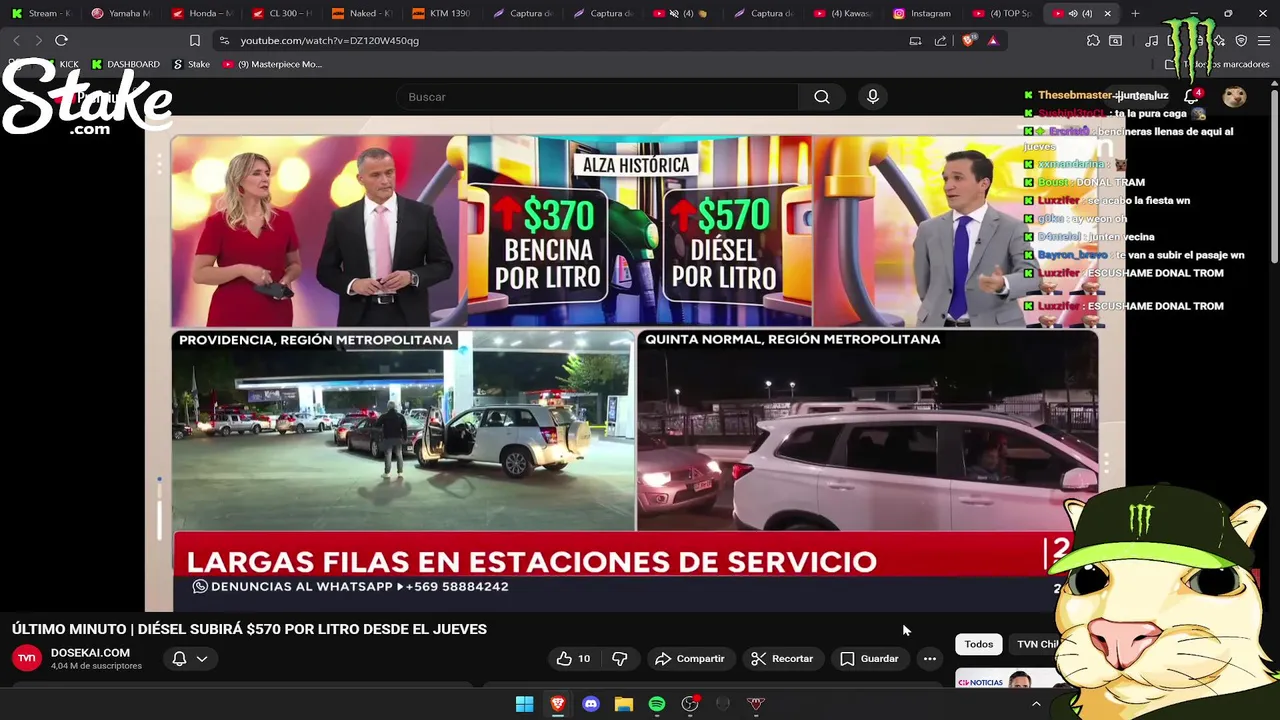Open the dark alien-head app on taskbar

pos(723,704)
